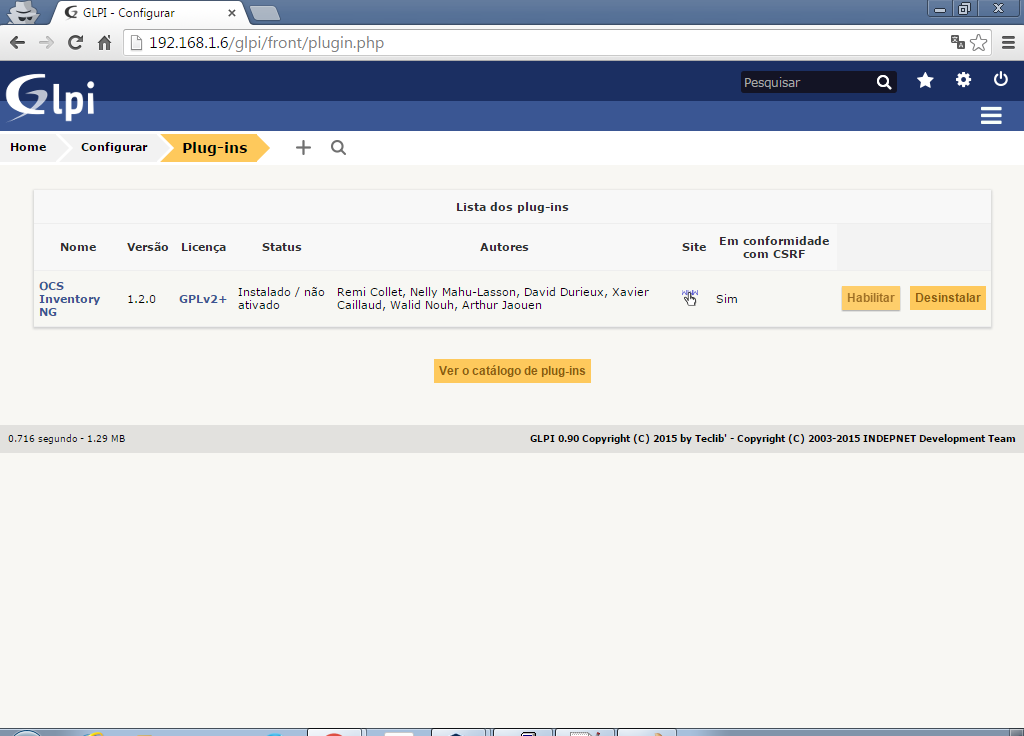The width and height of the screenshot is (1024, 736).
Task: Click the logout power icon
Action: [x=1000, y=79]
